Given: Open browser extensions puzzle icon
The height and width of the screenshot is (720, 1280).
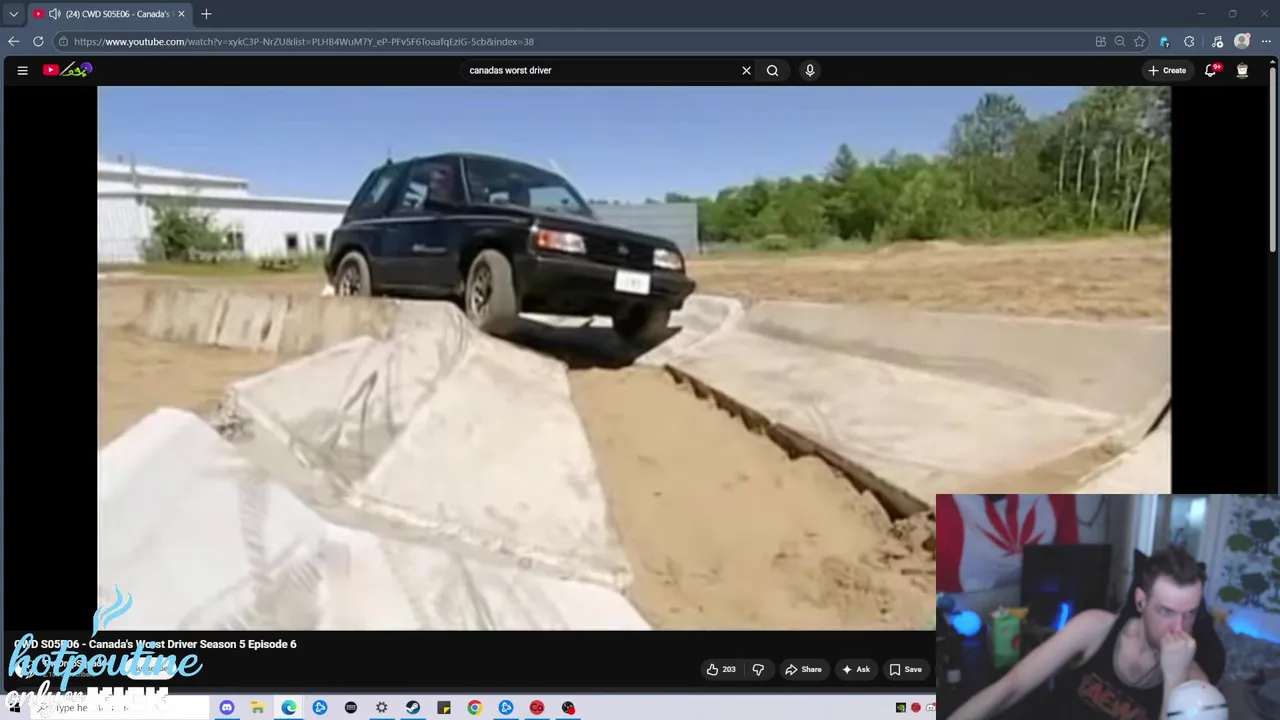Looking at the screenshot, I should [x=1189, y=41].
